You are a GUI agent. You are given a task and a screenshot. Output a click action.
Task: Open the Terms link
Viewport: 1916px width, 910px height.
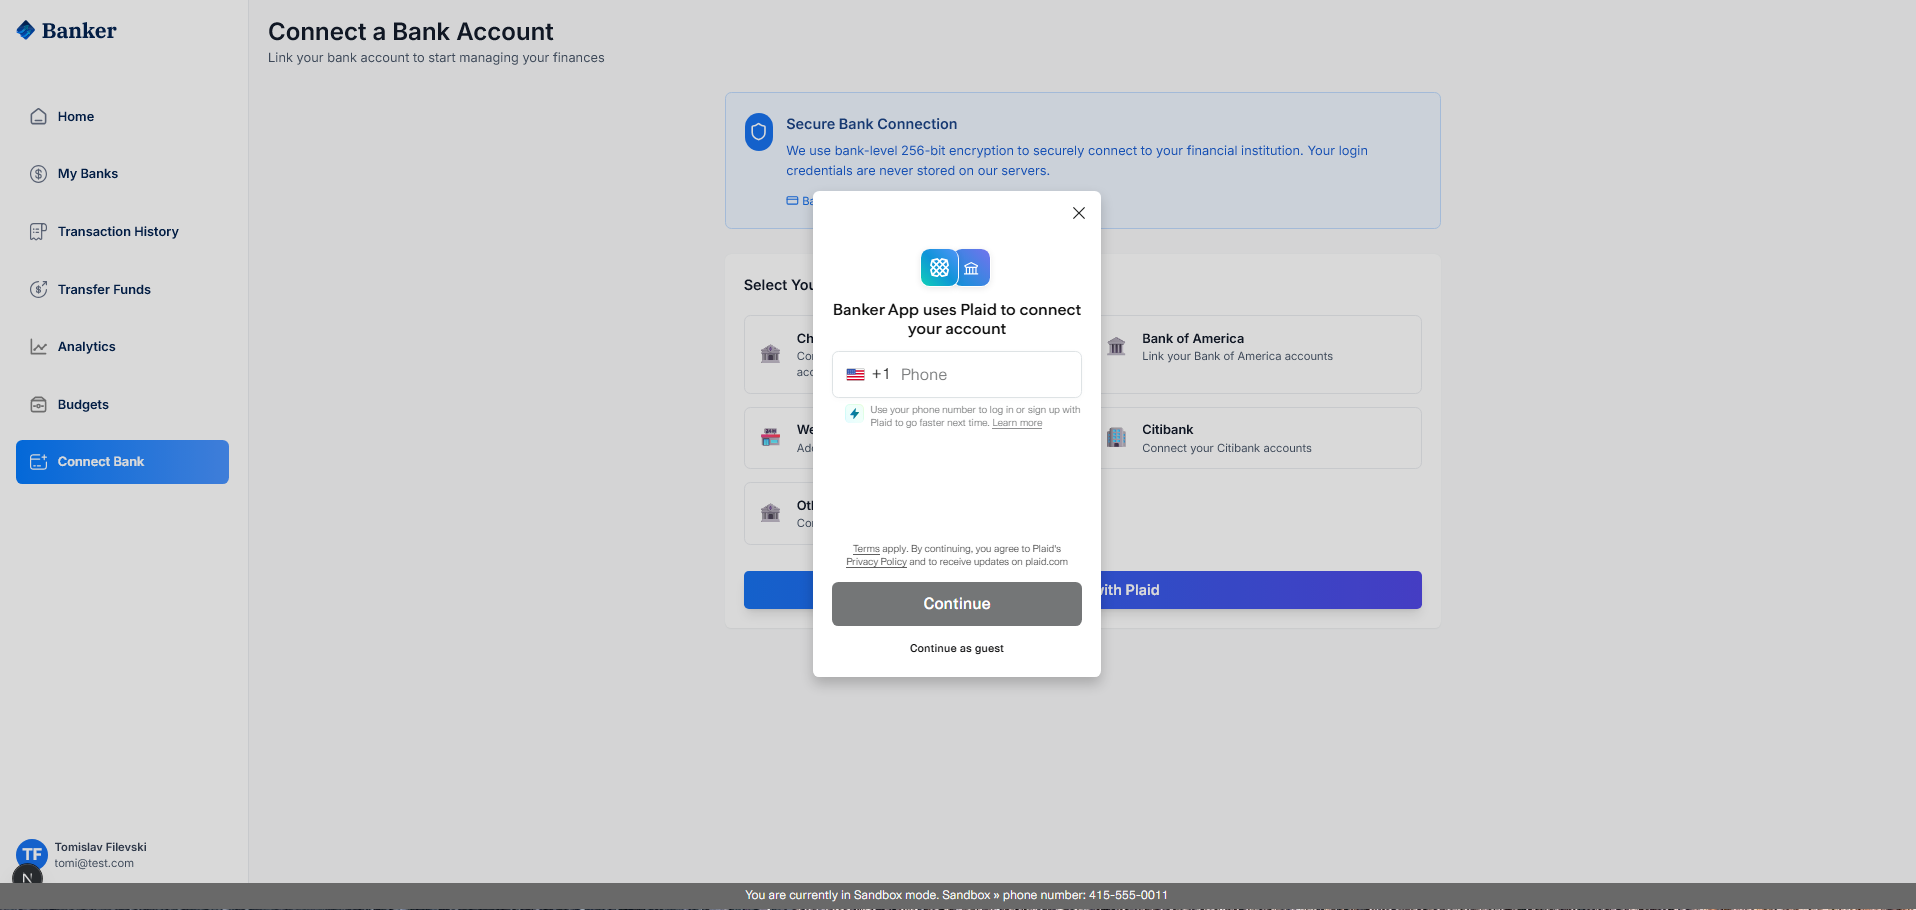pyautogui.click(x=866, y=549)
